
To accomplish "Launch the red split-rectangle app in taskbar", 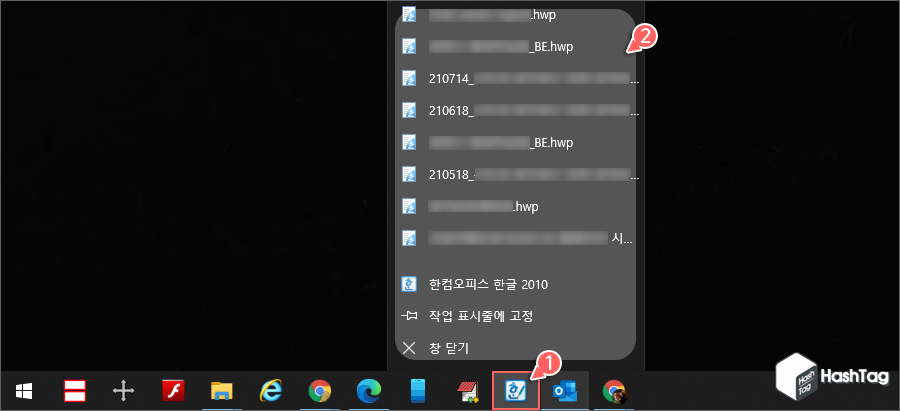I will click(74, 391).
